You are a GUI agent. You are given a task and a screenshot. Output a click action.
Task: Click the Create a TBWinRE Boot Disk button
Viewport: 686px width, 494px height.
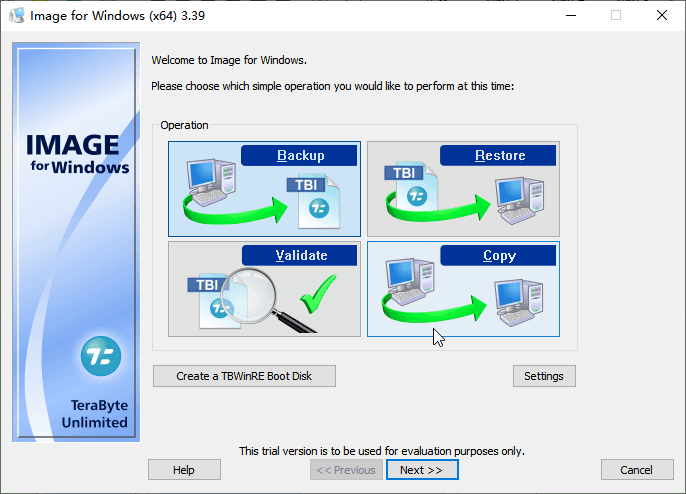(x=244, y=376)
